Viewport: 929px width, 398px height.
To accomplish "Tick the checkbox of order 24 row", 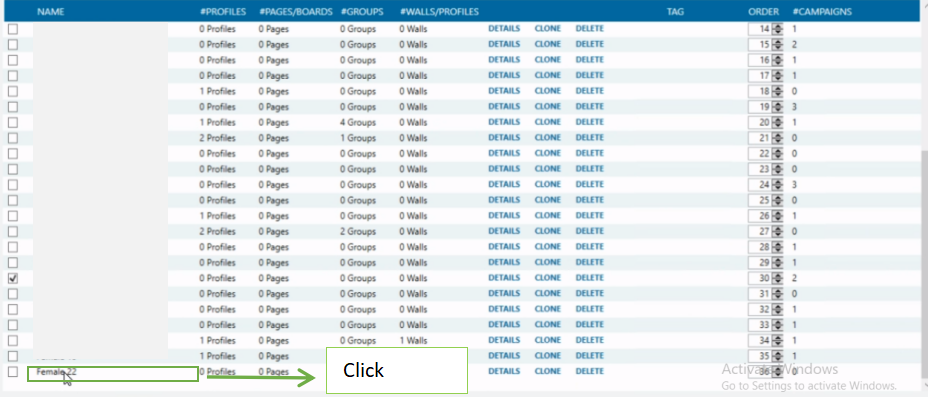I will (12, 185).
